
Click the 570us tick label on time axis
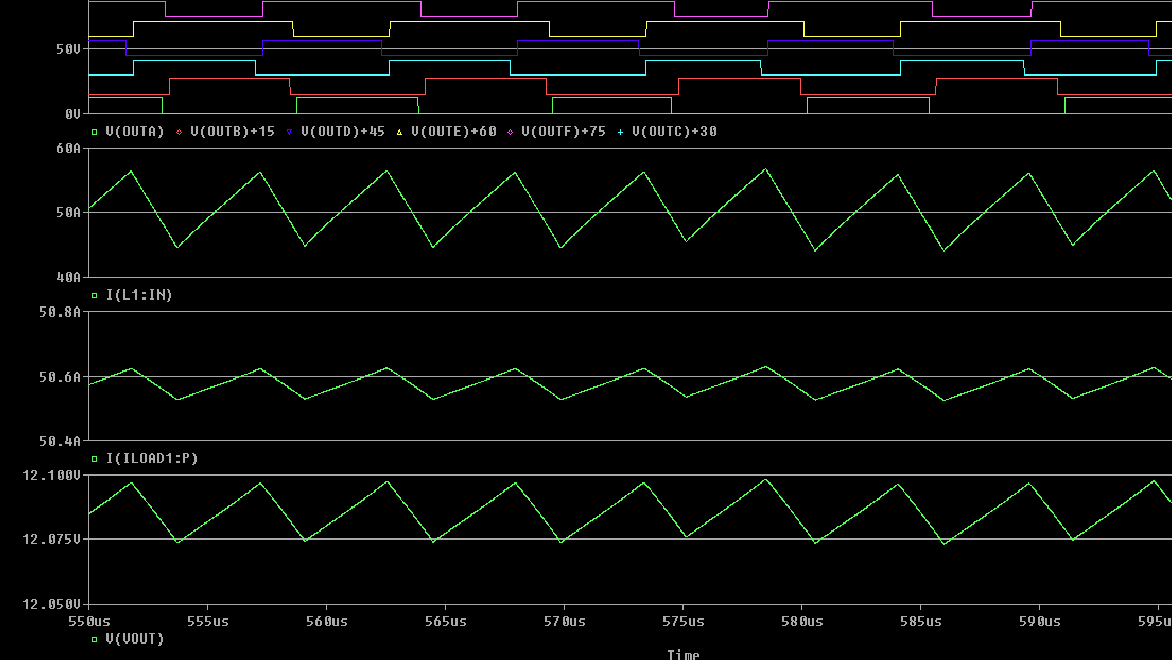point(564,621)
